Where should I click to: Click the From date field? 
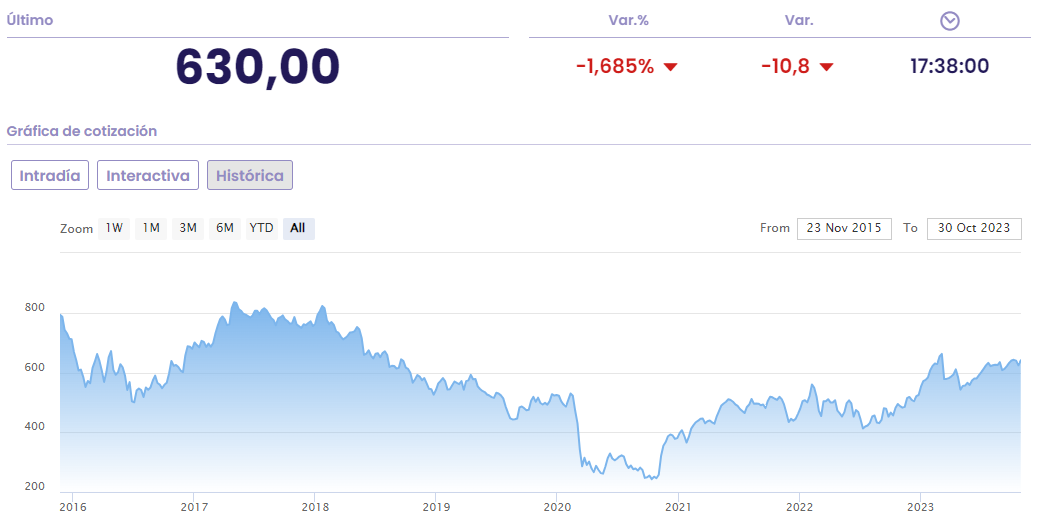coord(844,228)
